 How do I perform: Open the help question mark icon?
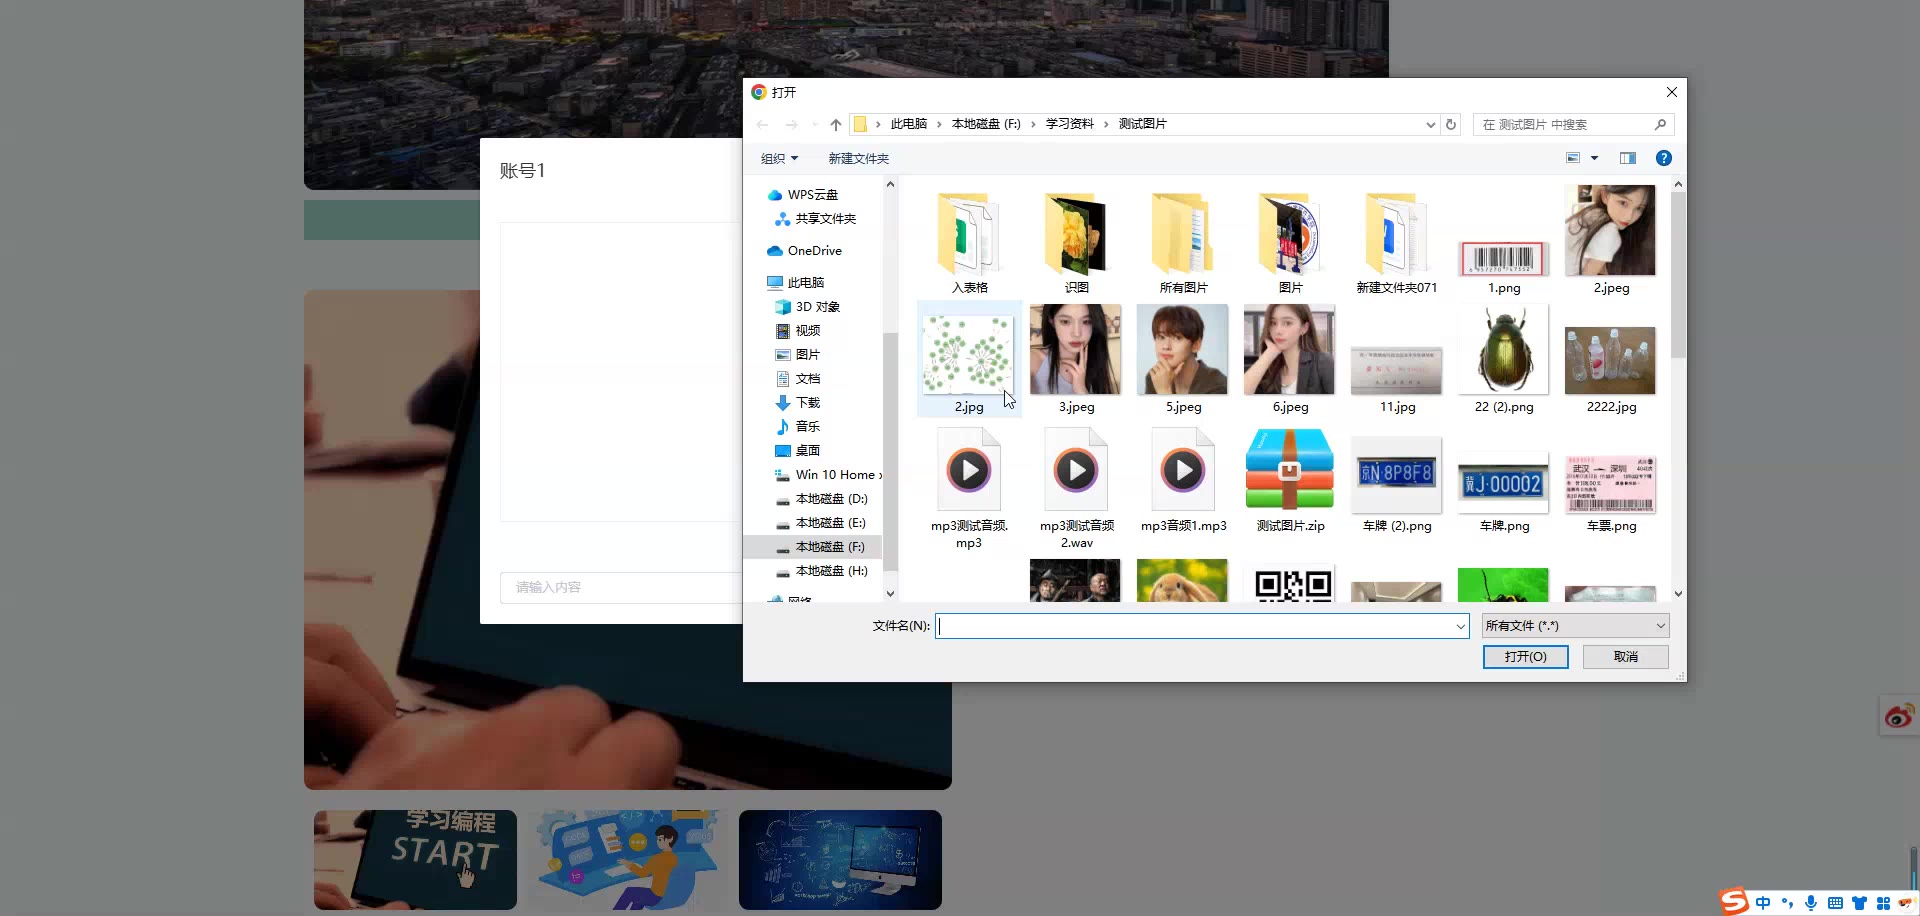pyautogui.click(x=1664, y=158)
